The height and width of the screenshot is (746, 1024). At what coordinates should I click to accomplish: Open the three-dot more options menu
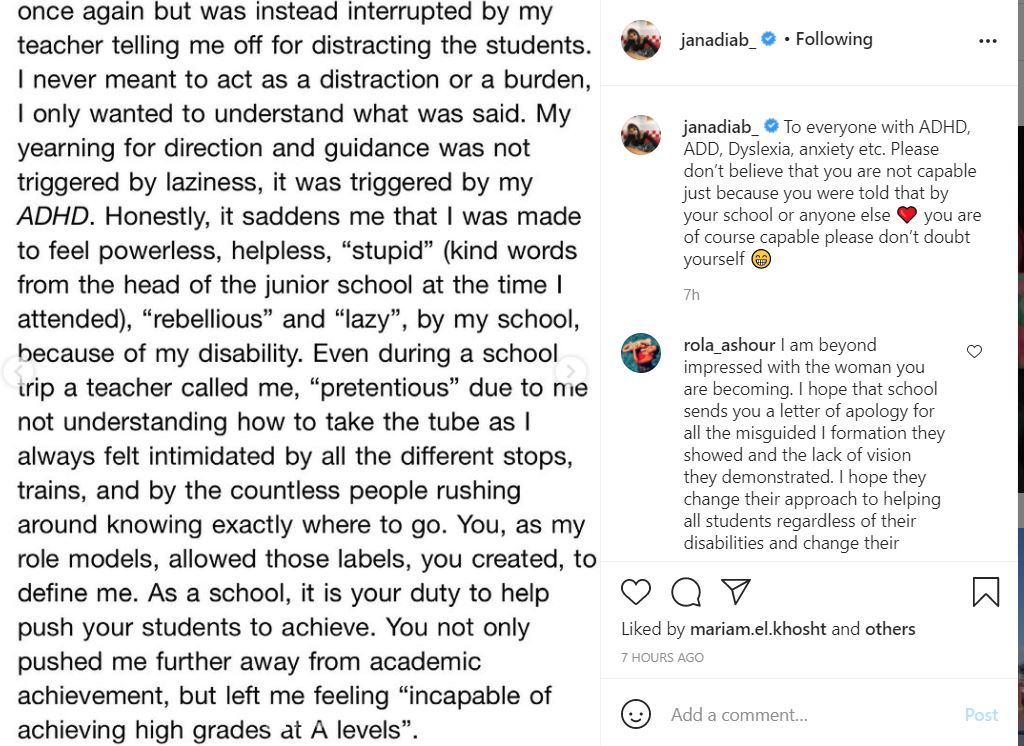click(987, 41)
